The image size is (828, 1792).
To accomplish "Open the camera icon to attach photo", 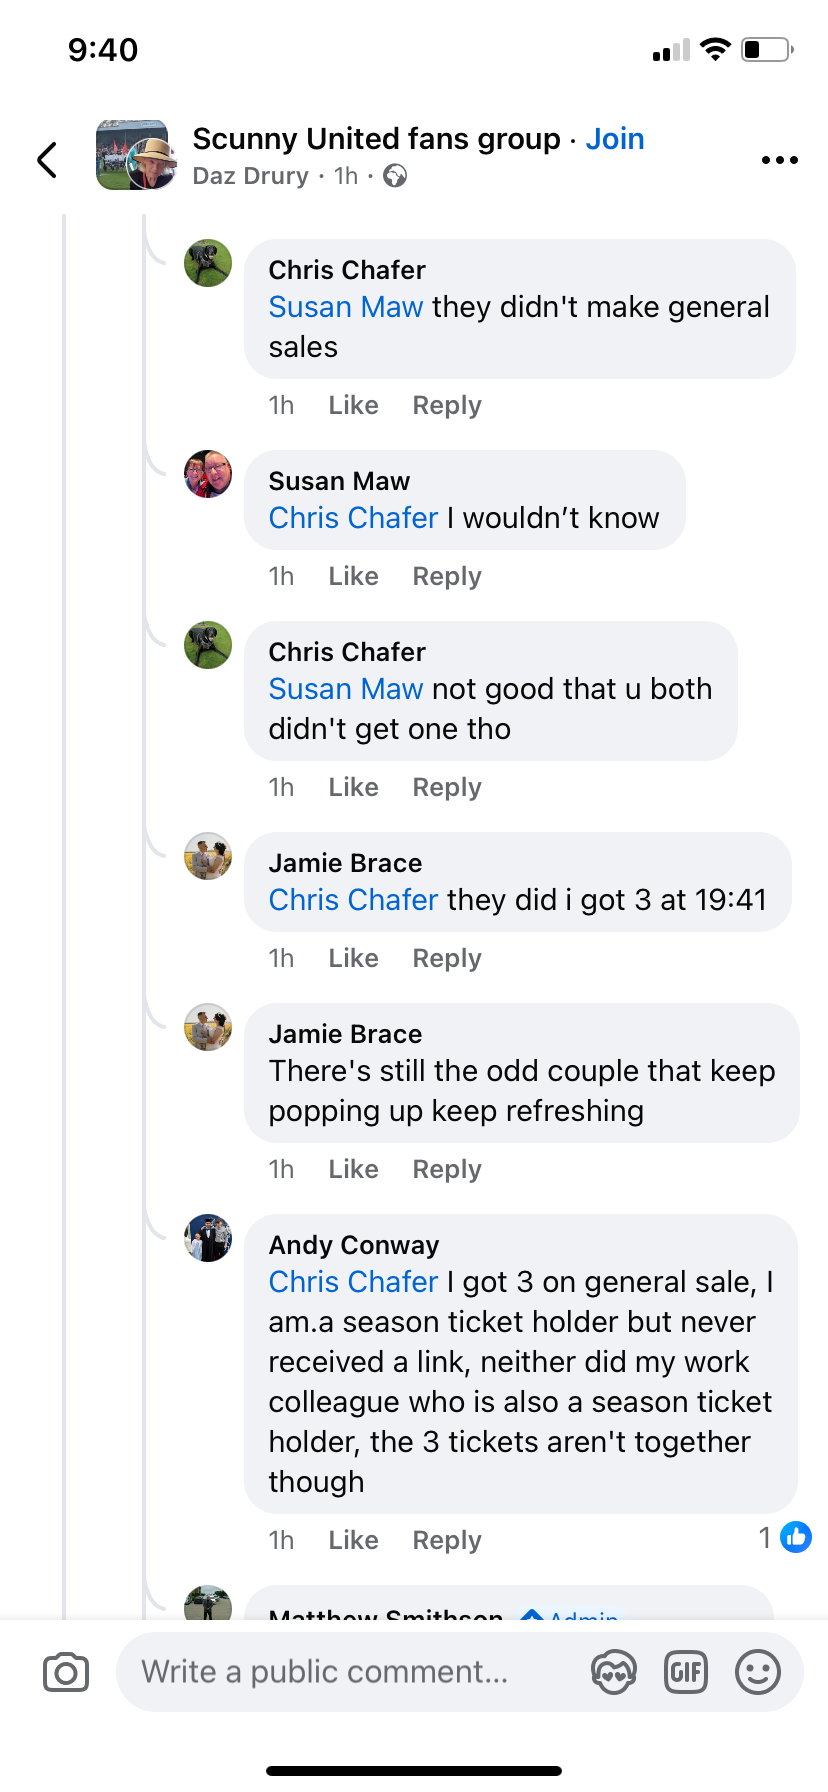I will [x=66, y=1672].
